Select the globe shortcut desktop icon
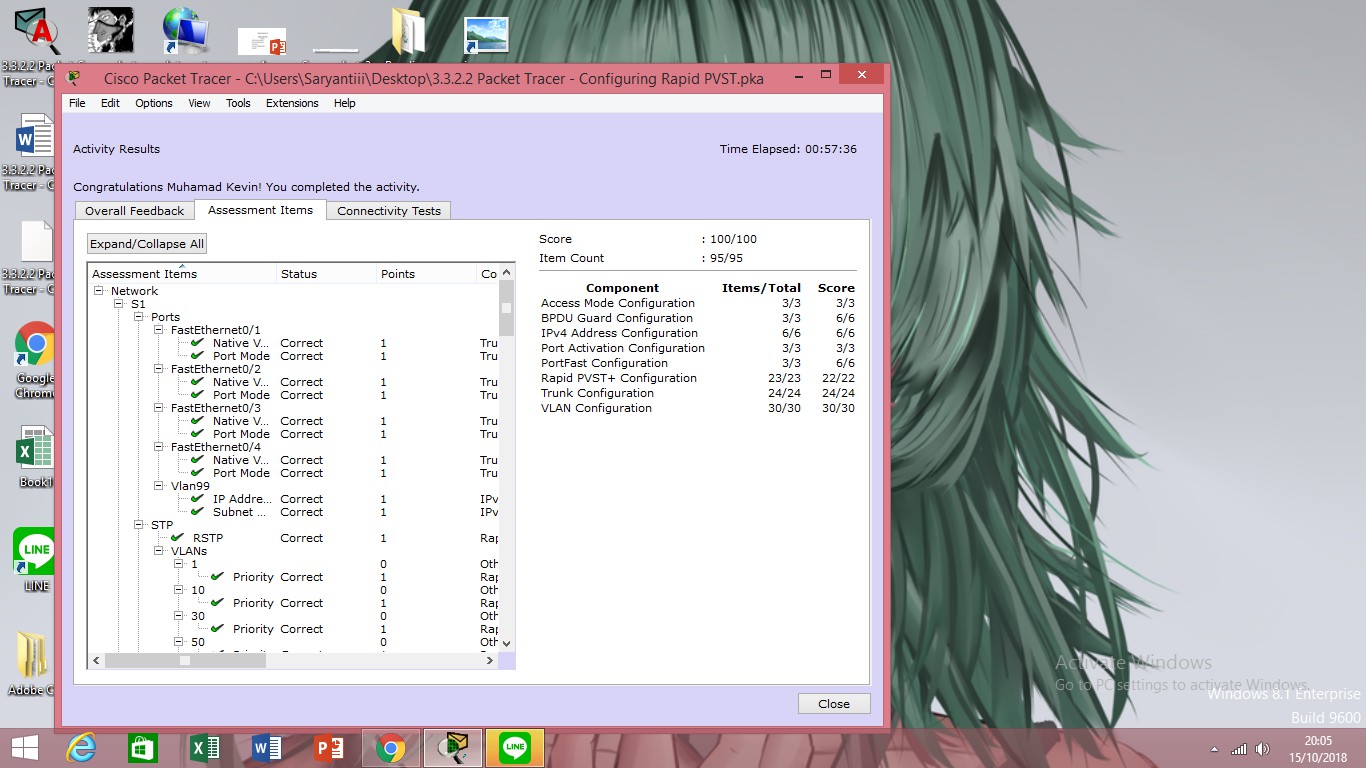This screenshot has height=768, width=1366. click(185, 31)
